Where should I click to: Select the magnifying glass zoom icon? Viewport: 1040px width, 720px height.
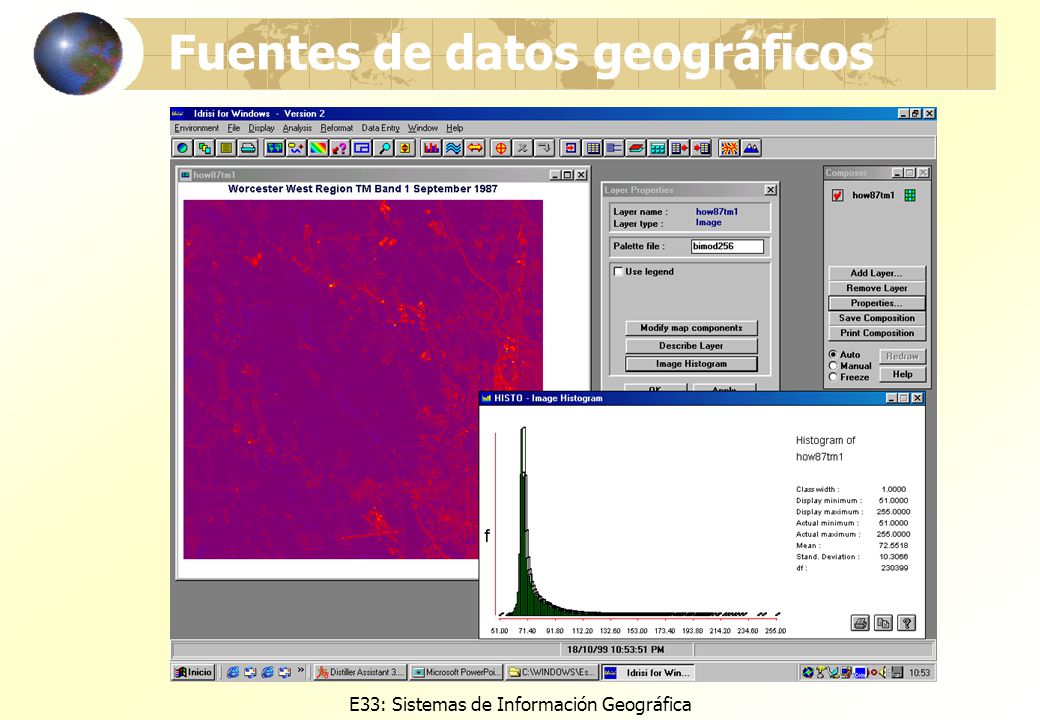[x=383, y=148]
